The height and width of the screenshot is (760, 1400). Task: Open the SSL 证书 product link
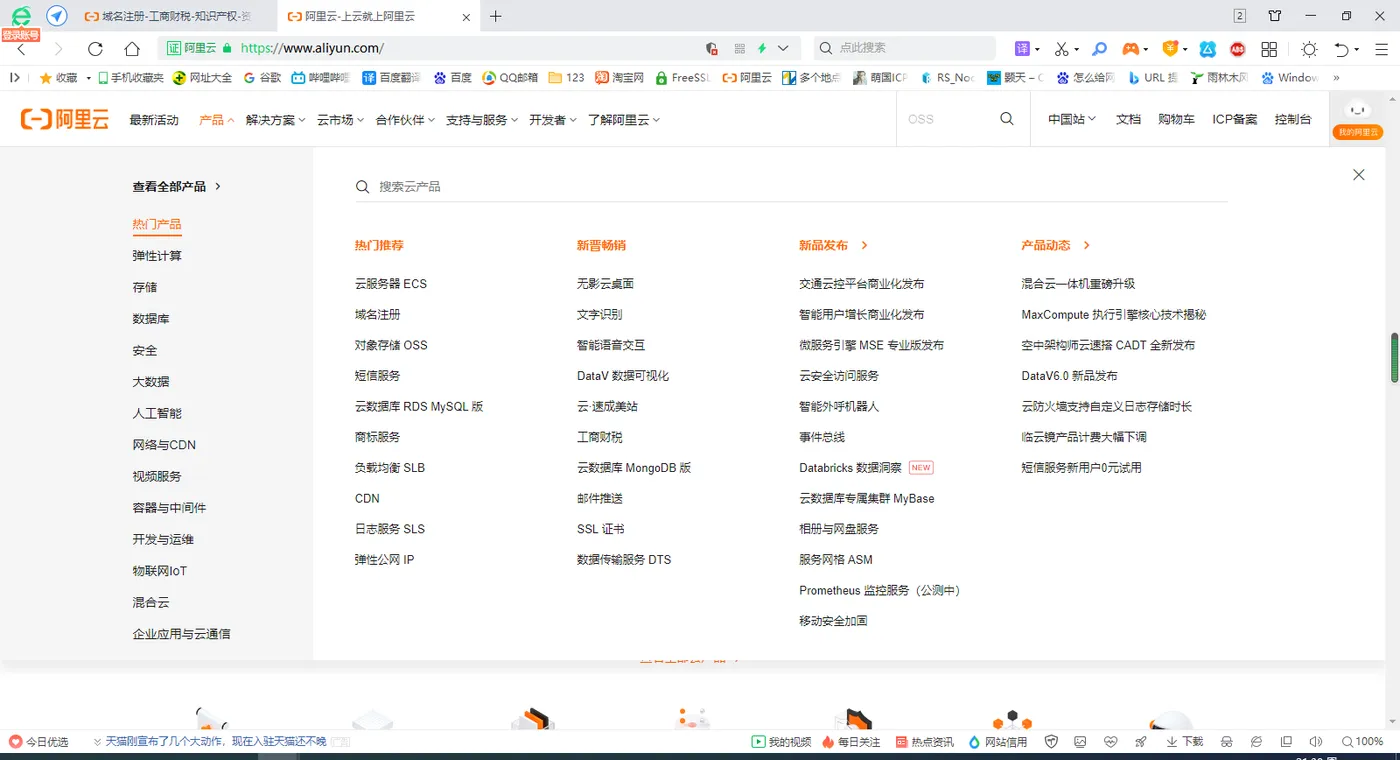click(x=601, y=529)
